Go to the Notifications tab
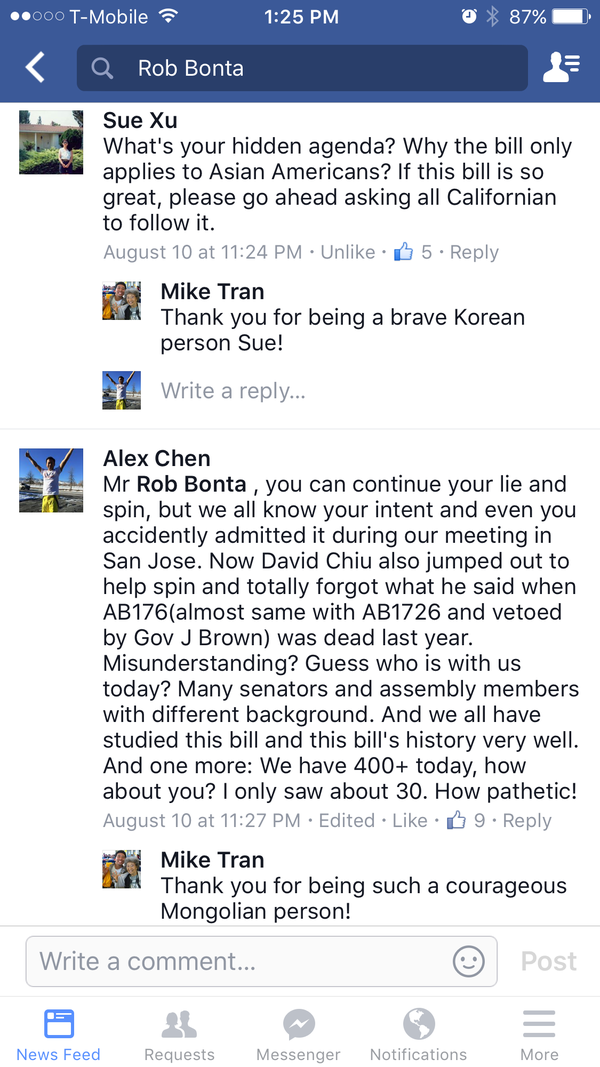This screenshot has height=1067, width=600. click(x=418, y=1035)
